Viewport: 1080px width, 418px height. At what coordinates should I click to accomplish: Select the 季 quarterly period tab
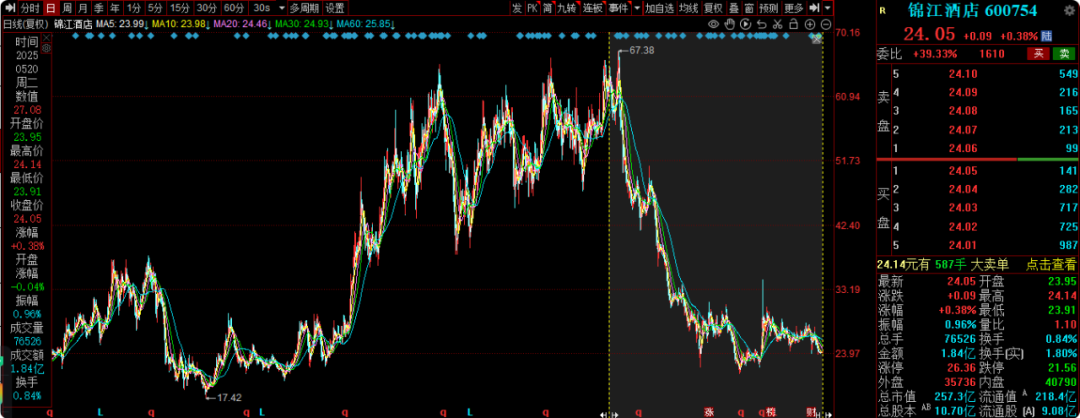coord(98,8)
